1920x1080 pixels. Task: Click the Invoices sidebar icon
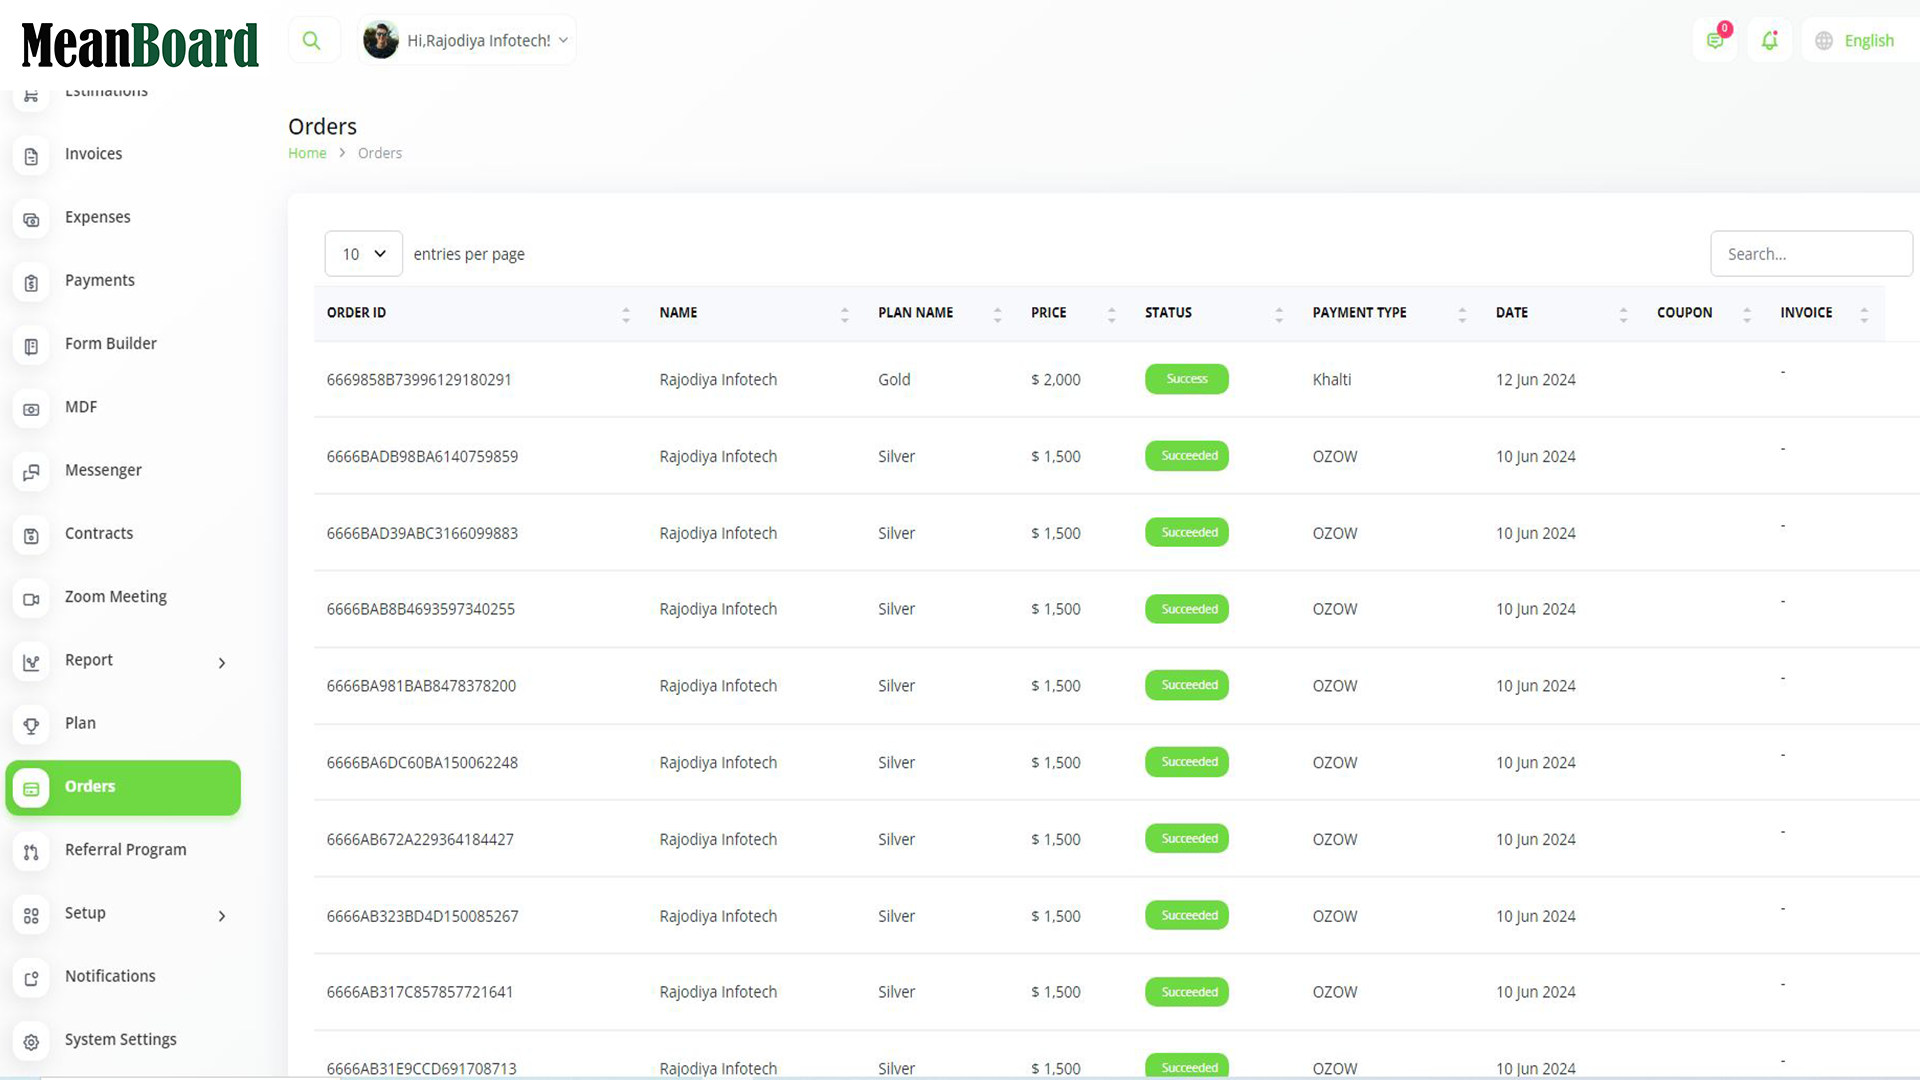pyautogui.click(x=31, y=157)
